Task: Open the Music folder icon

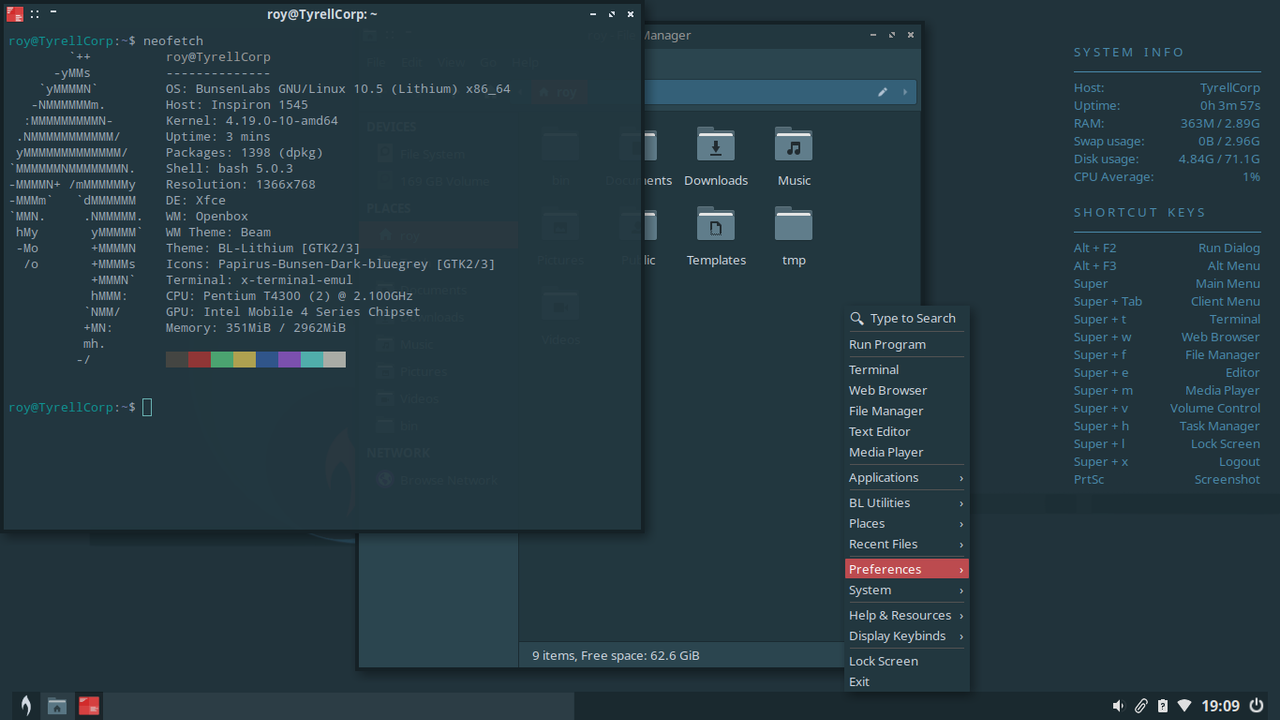Action: (794, 145)
